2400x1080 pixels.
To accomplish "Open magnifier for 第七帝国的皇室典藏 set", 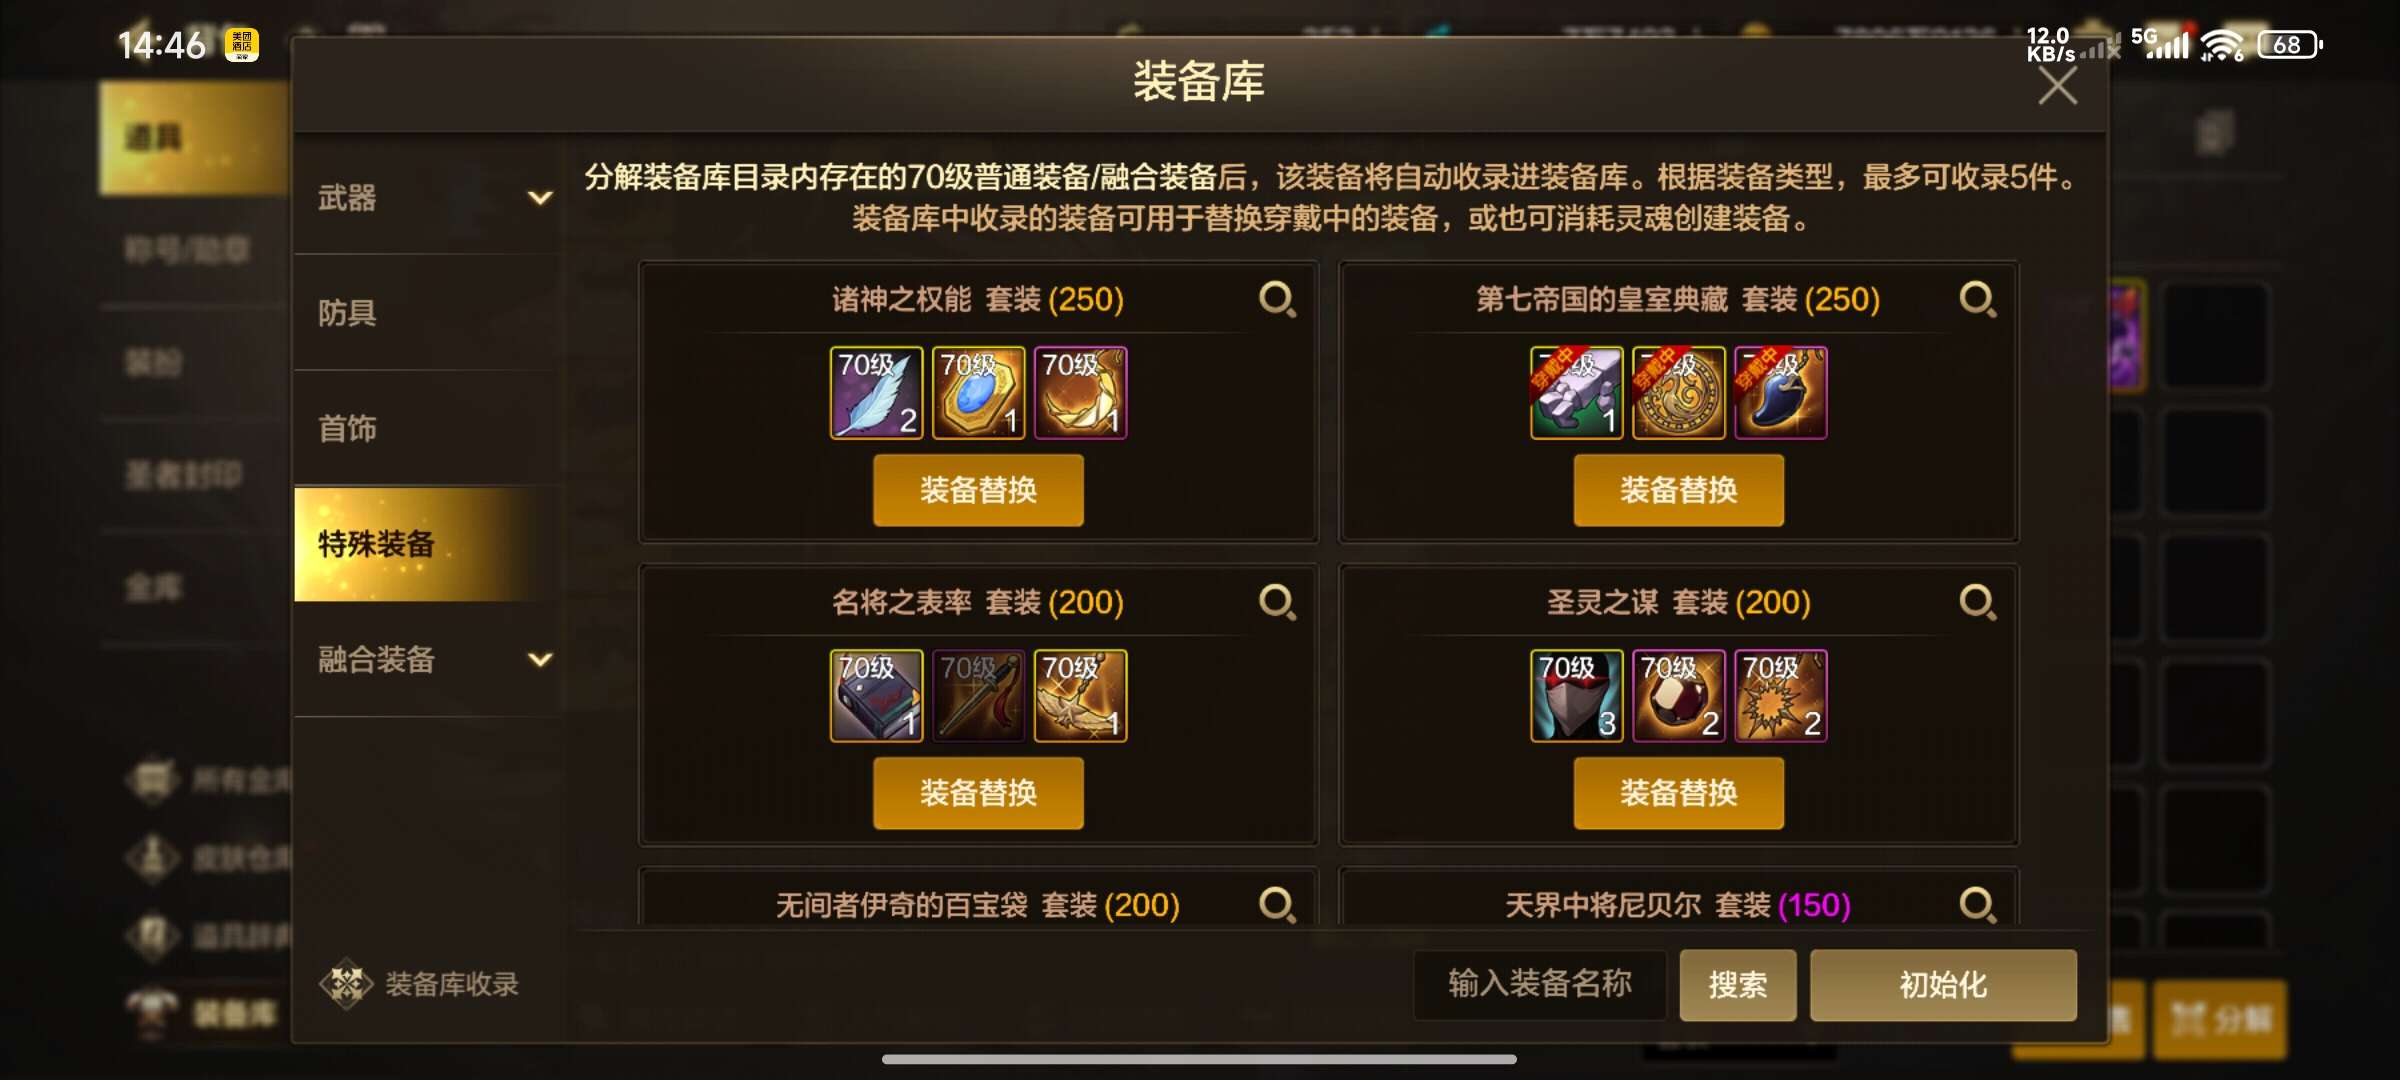I will [x=1977, y=299].
